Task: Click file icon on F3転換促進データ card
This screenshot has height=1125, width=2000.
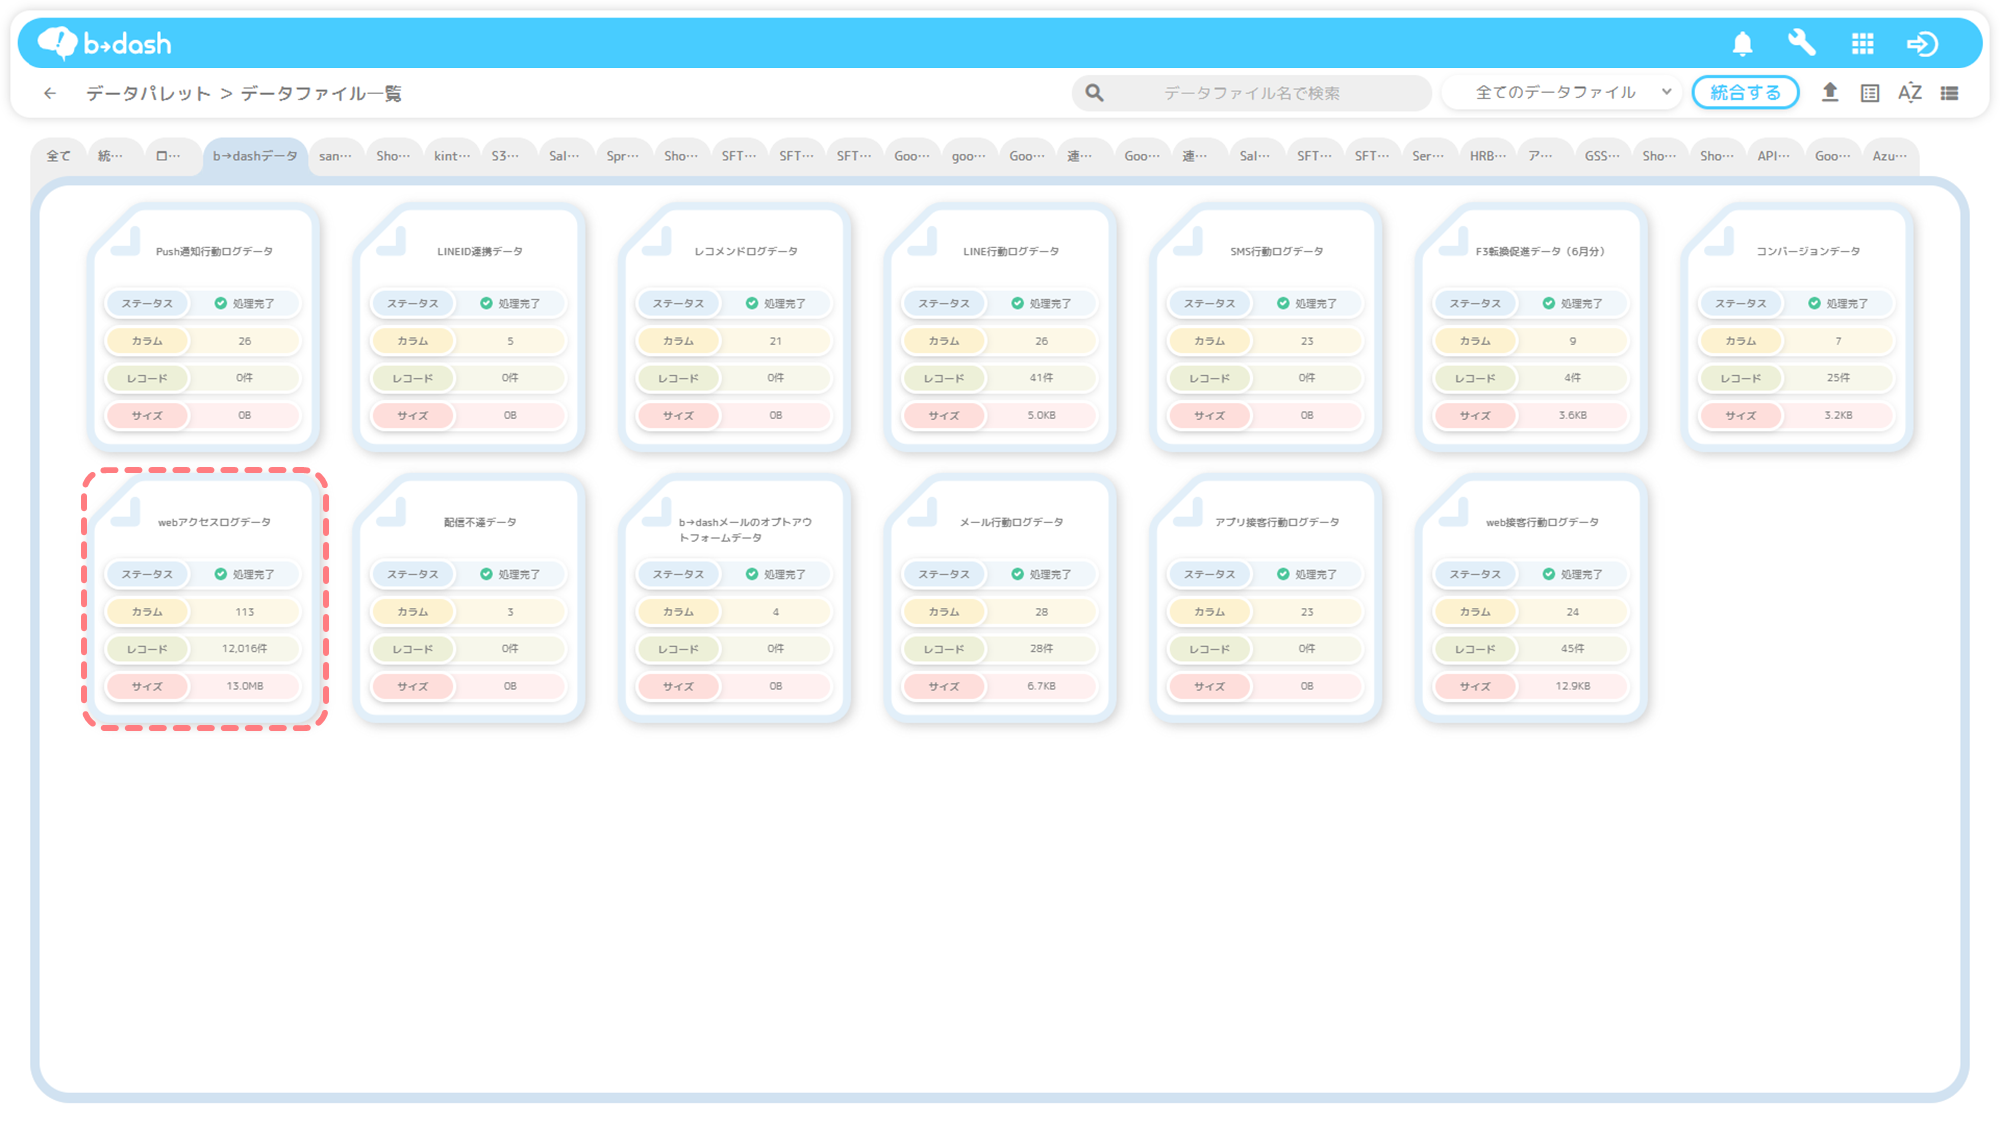Action: tap(1454, 240)
